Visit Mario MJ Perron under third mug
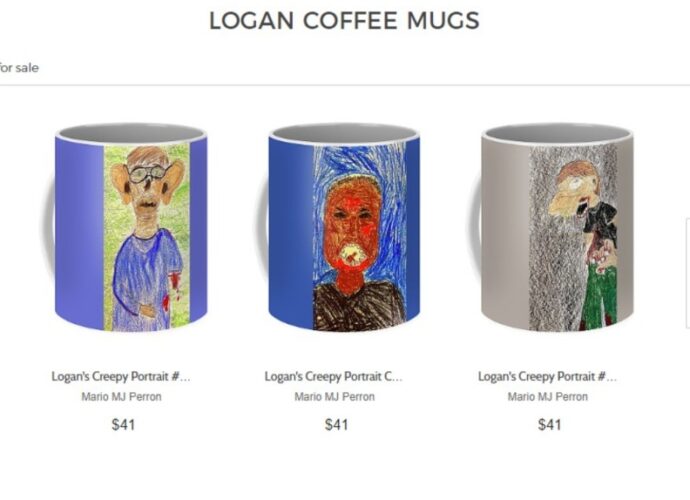 pos(548,397)
